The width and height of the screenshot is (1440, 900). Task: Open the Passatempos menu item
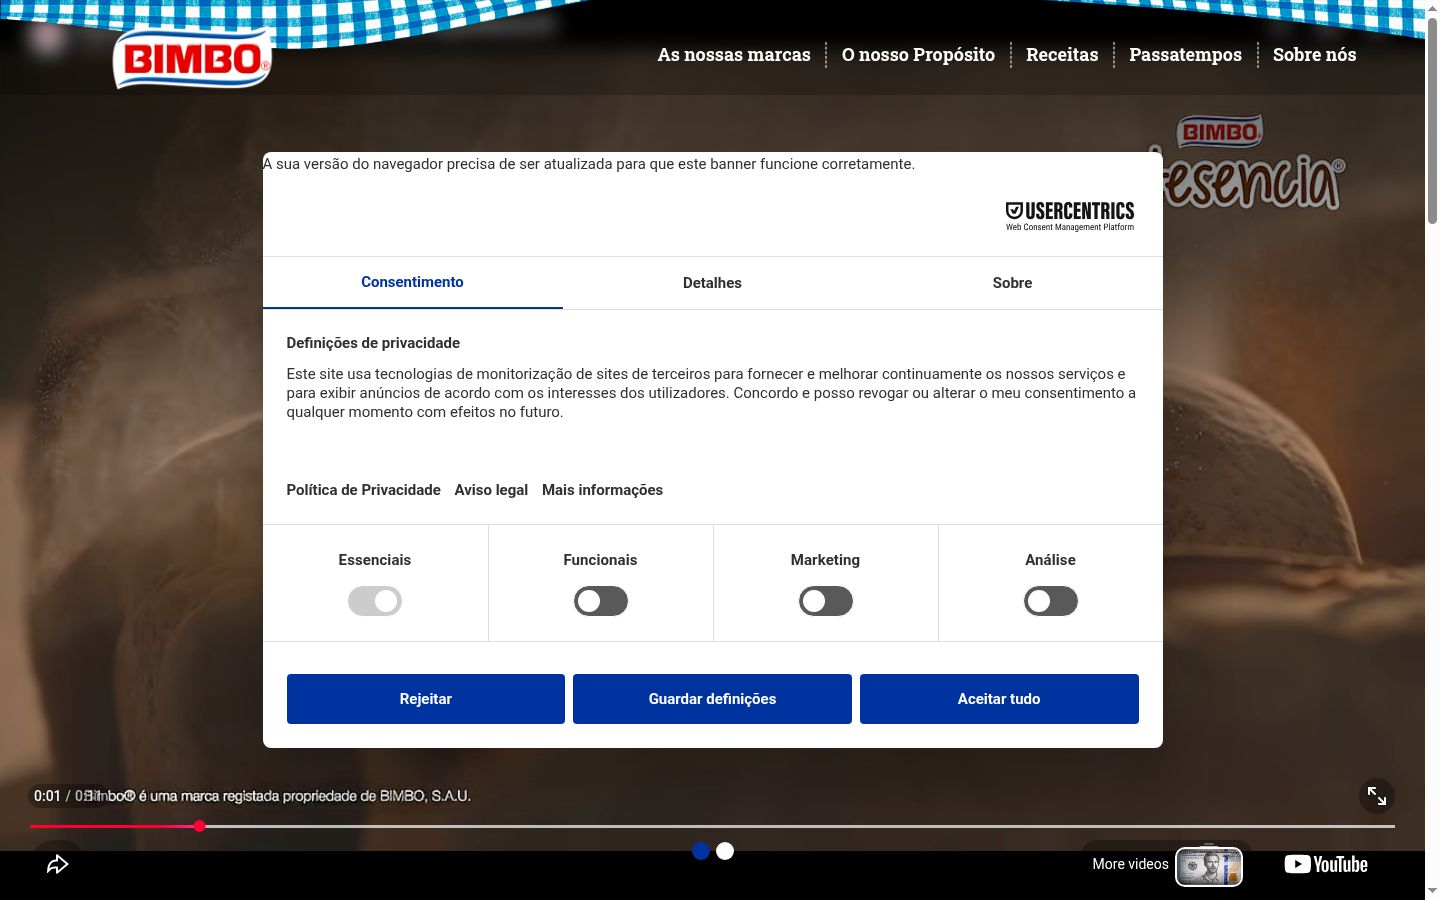pyautogui.click(x=1185, y=55)
